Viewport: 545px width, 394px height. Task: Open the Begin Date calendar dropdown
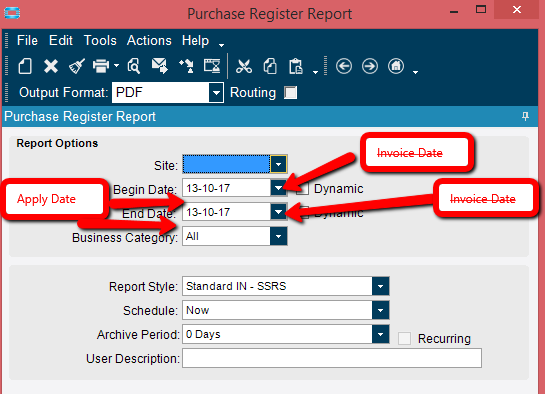[x=278, y=188]
